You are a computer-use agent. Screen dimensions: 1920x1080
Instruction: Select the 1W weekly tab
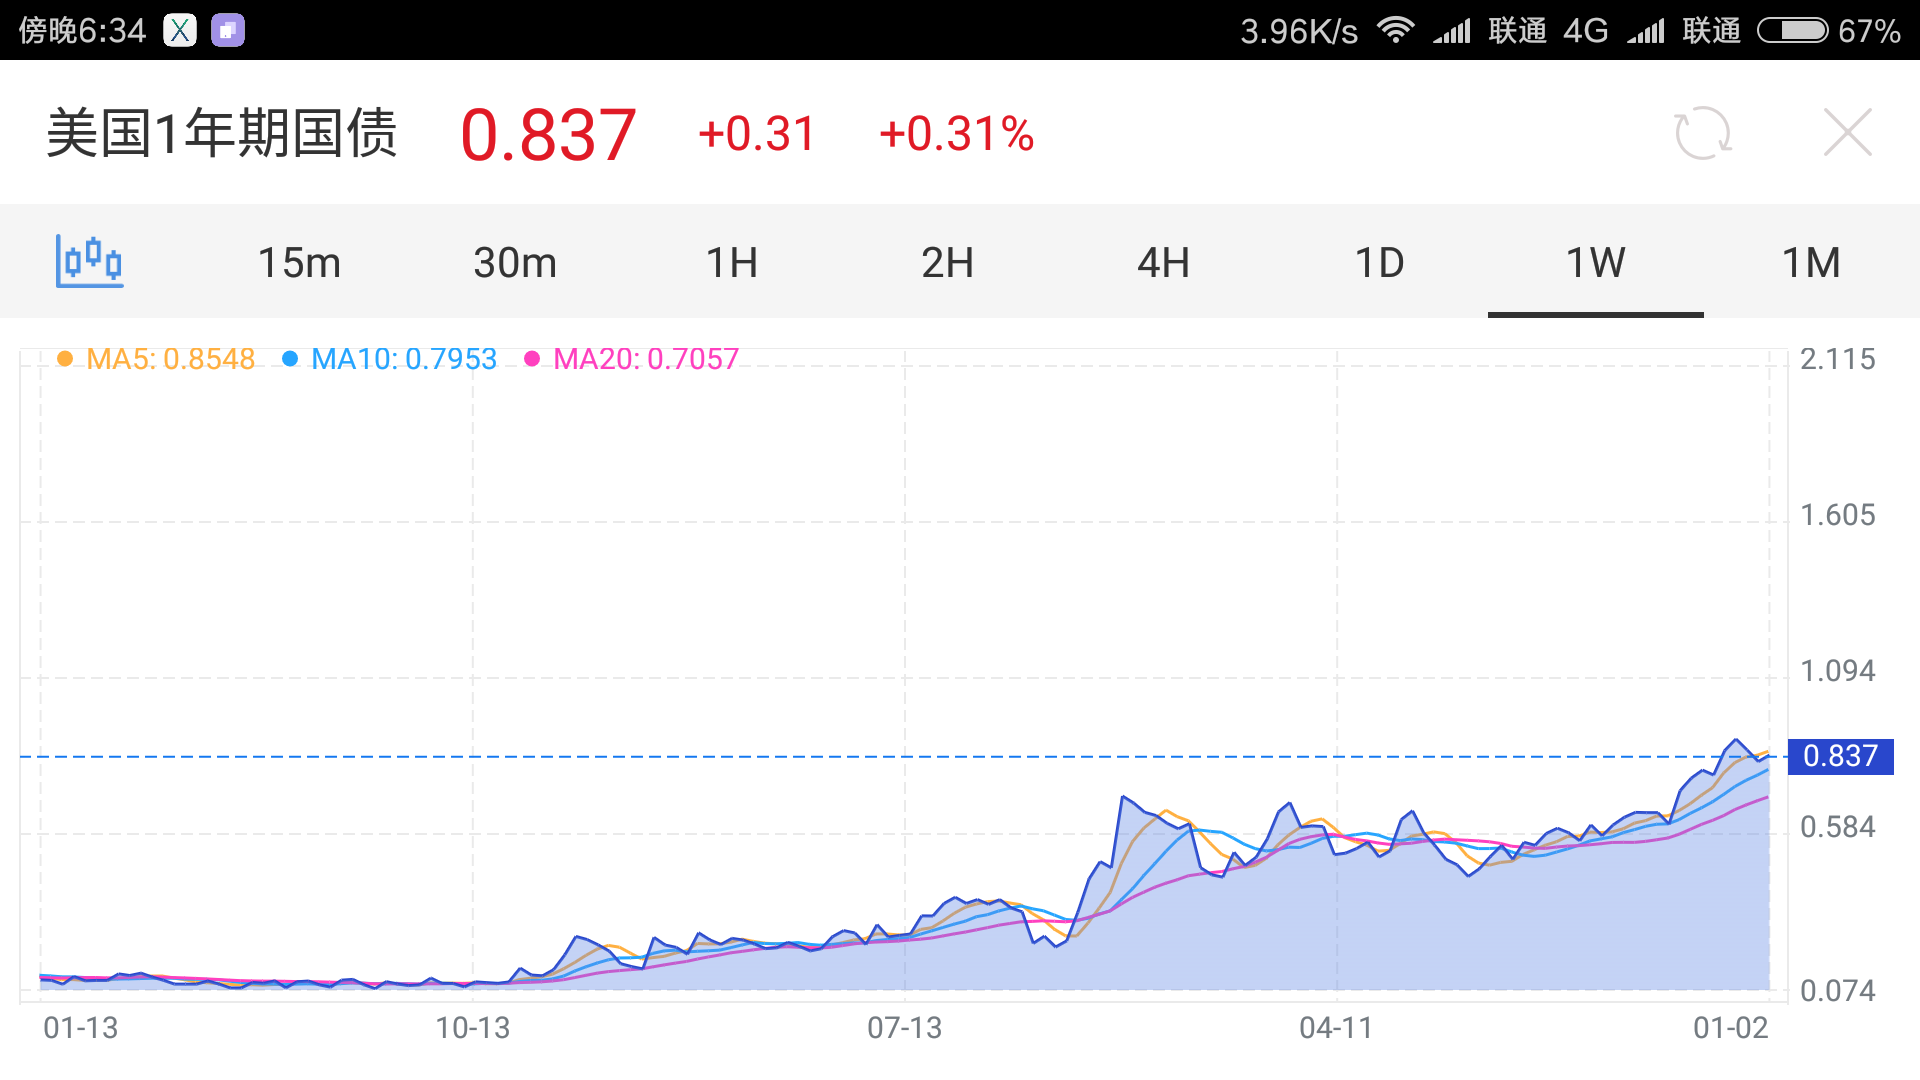1595,262
